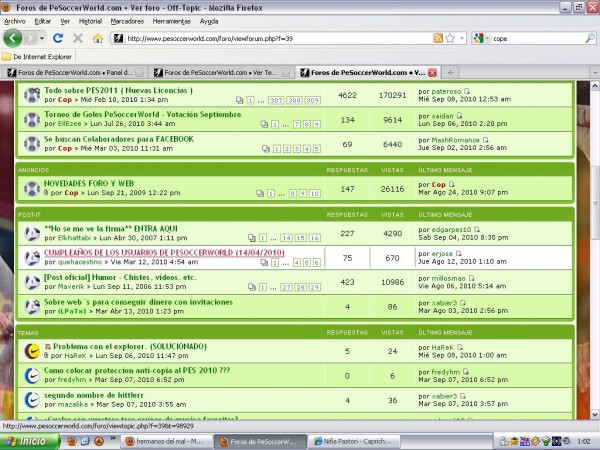
Task: View last post icon next to saidan
Action: click(459, 116)
